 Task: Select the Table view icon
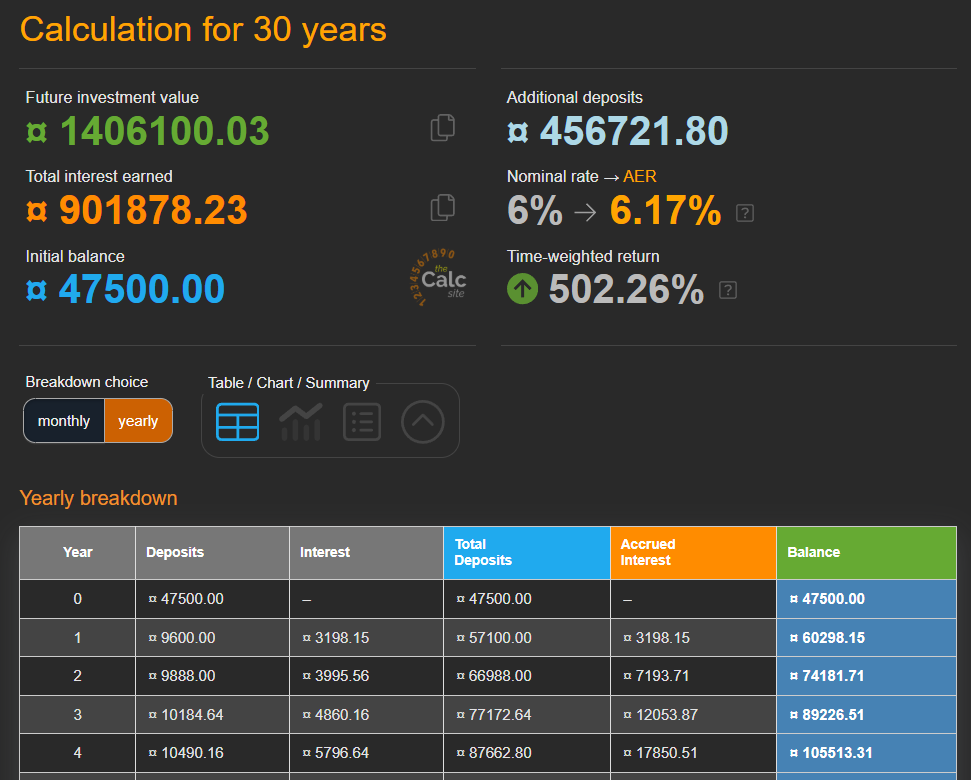tap(237, 421)
